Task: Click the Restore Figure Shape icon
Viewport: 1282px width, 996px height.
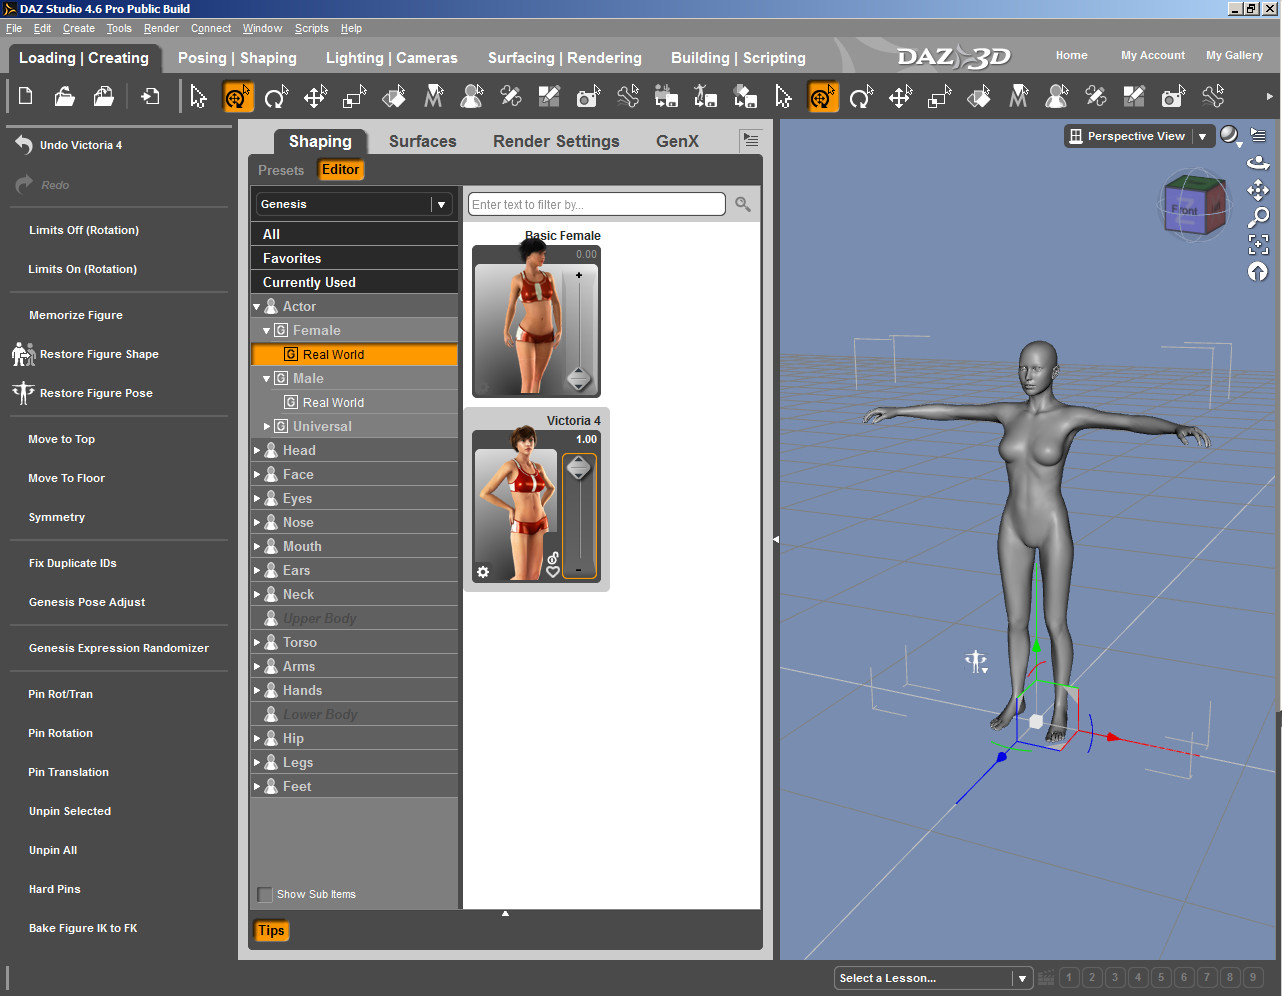Action: [x=23, y=354]
